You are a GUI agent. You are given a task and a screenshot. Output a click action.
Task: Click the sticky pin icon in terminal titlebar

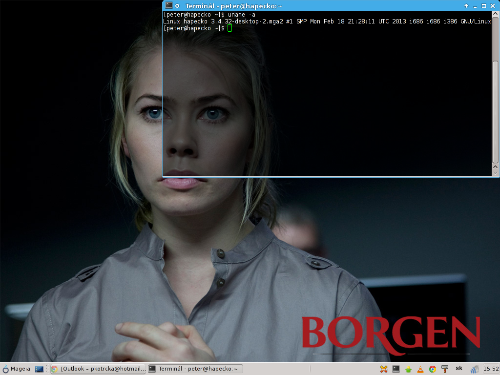178,6
